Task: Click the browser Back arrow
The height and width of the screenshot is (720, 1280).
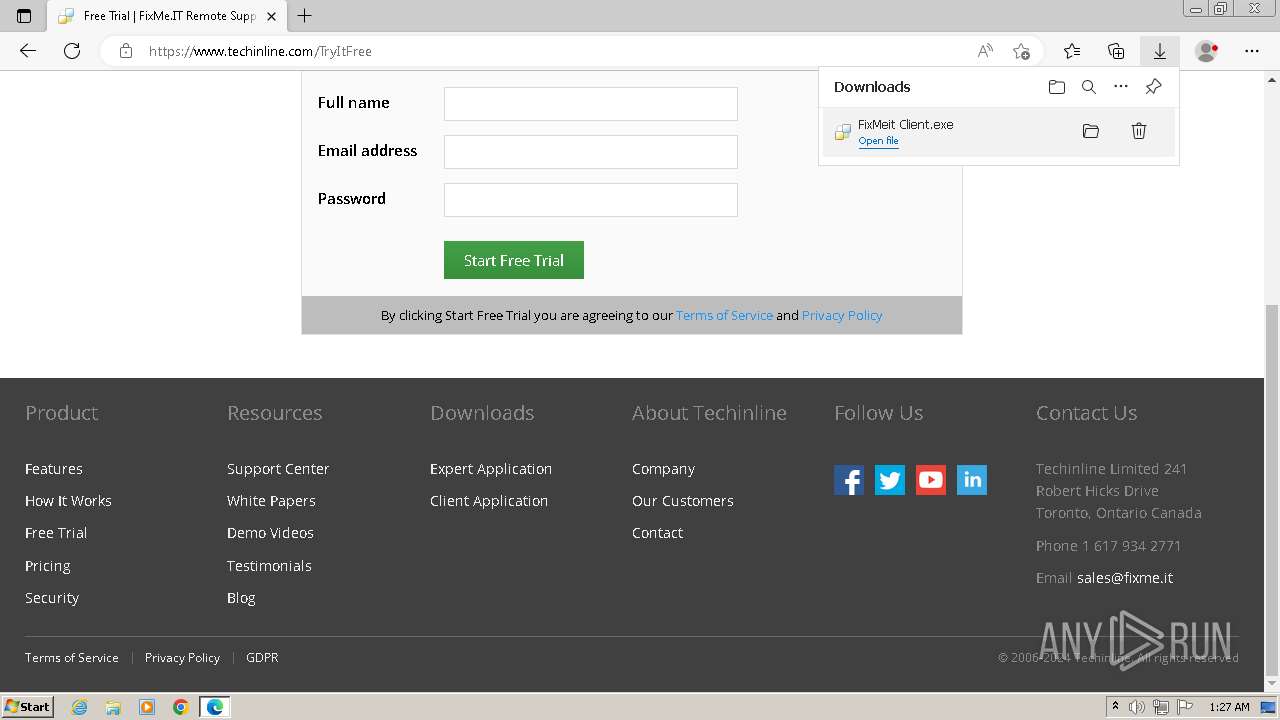Action: pos(28,51)
